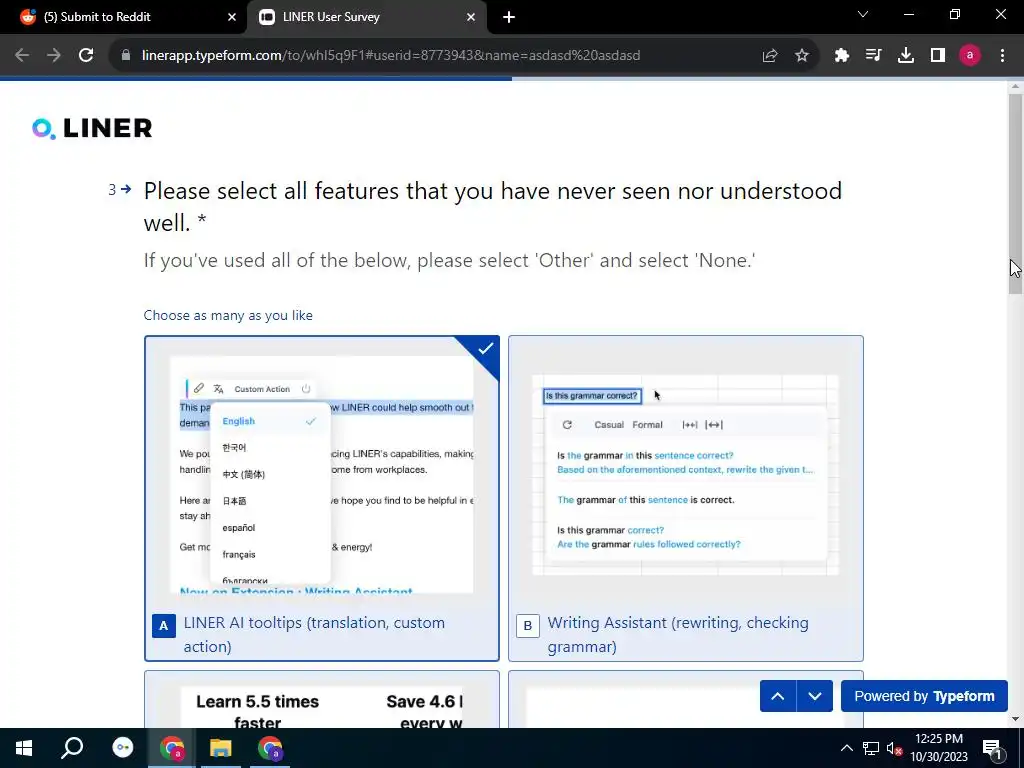The image size is (1024, 768).
Task: Click the survey progress bar
Action: point(504,79)
